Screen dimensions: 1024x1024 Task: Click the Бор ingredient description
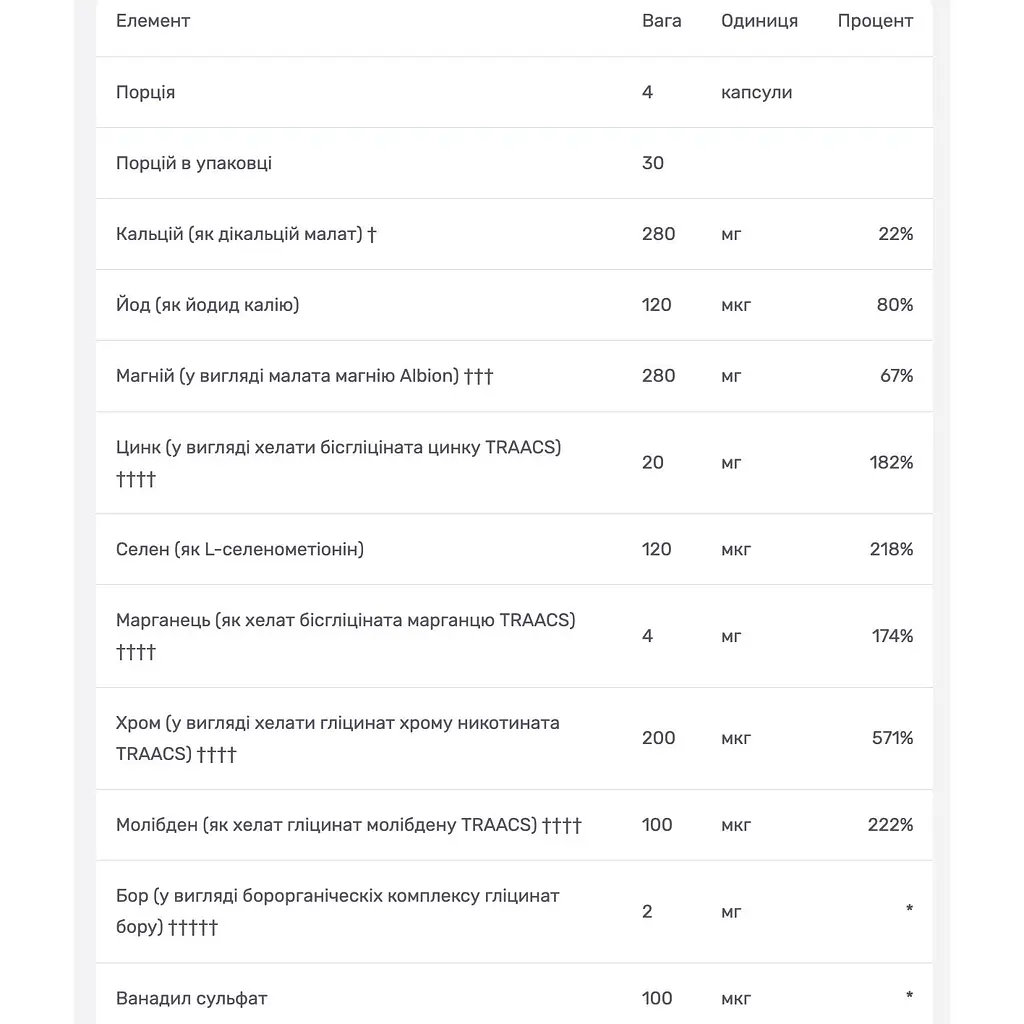click(338, 911)
